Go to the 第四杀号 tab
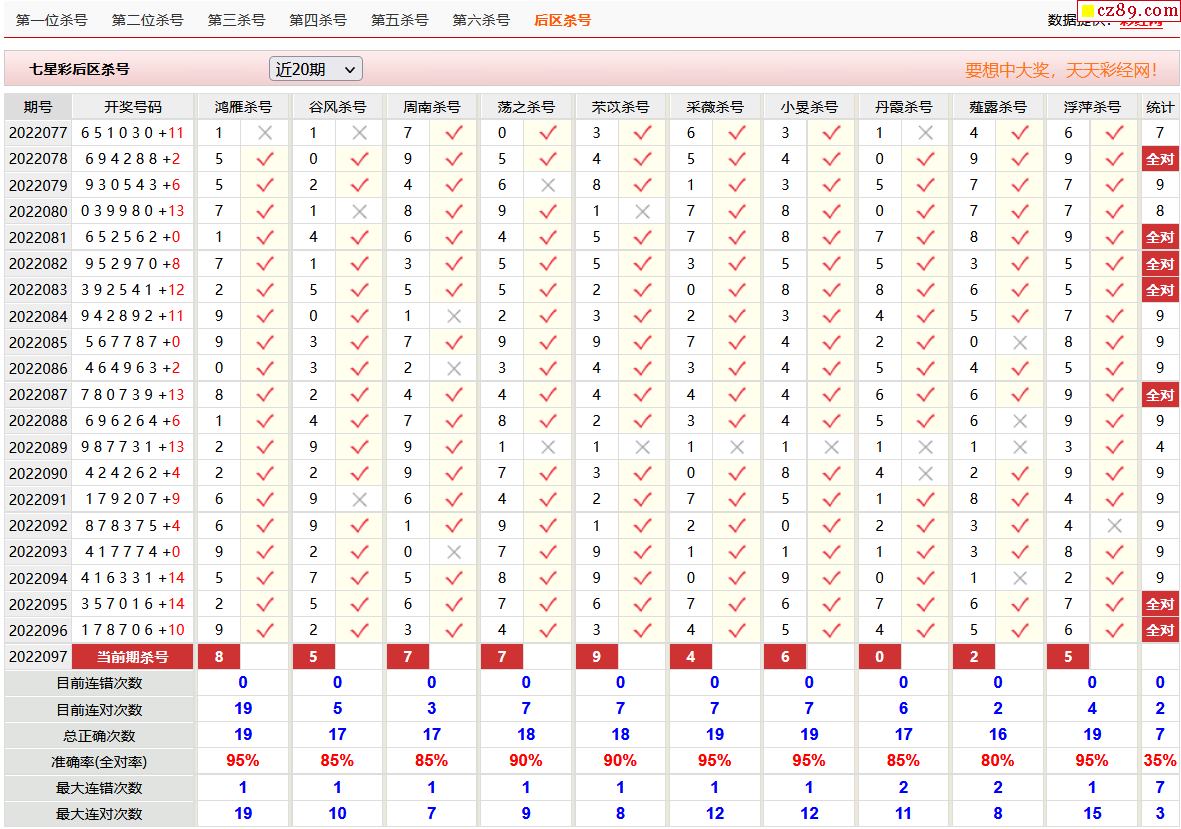The image size is (1181, 829). (318, 20)
